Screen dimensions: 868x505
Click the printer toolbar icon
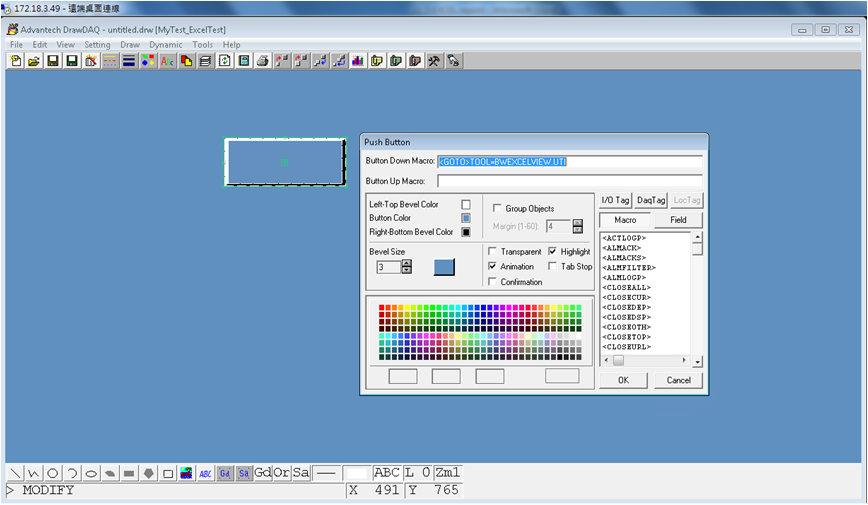pyautogui.click(x=262, y=61)
